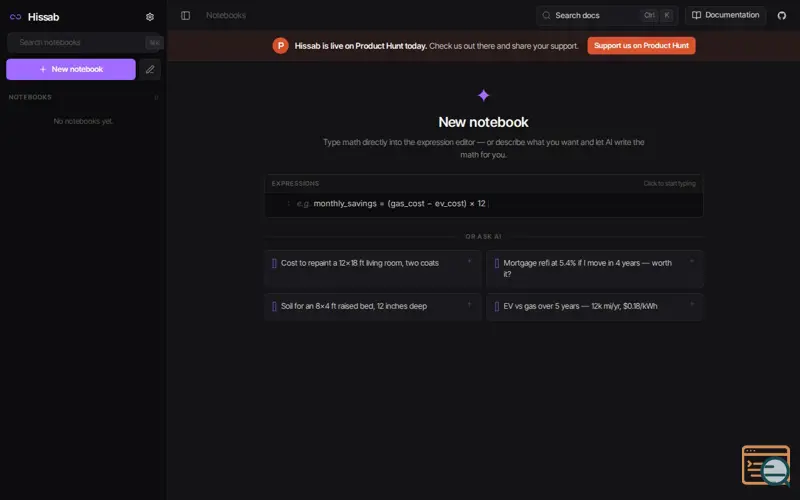Viewport: 800px width, 500px height.
Task: Click the arrow on the Soil raised bed card
Action: (x=469, y=305)
